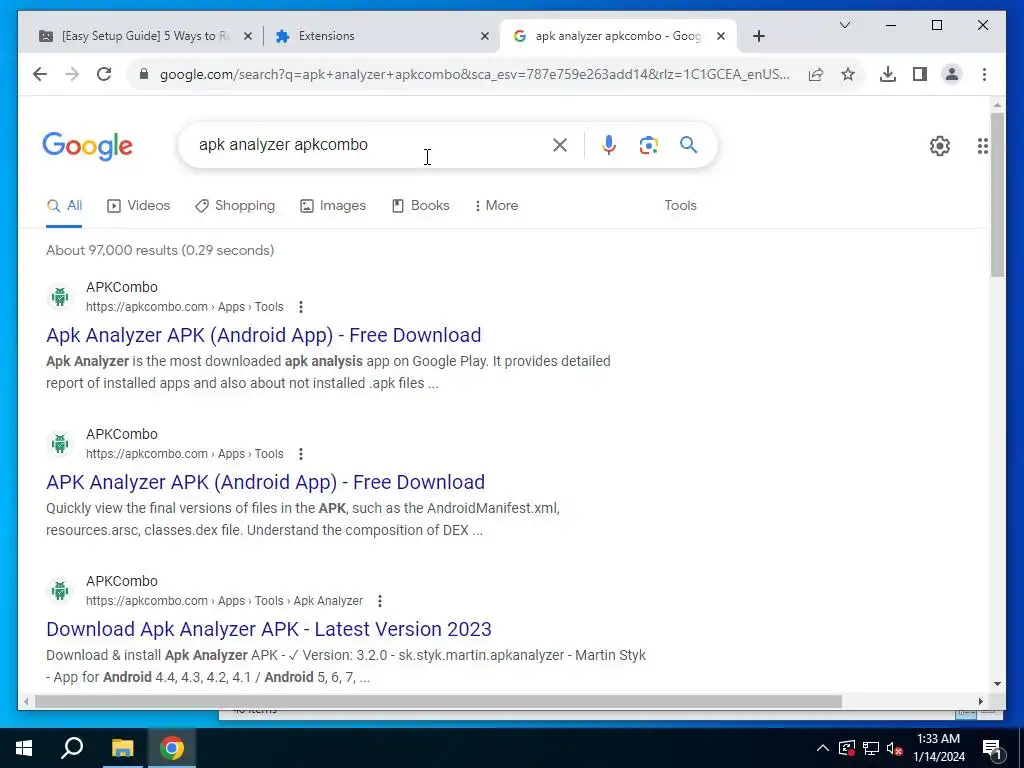Screen dimensions: 1024x768
Task: Close the Extensions tab
Action: (x=485, y=37)
